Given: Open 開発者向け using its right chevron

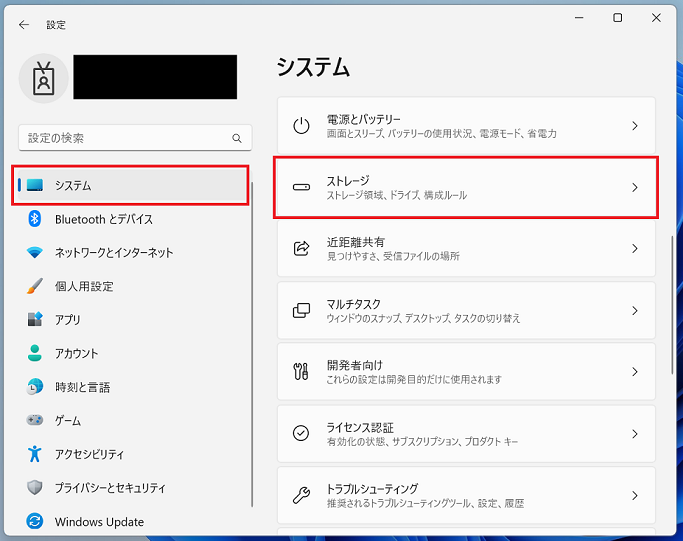Looking at the screenshot, I should tap(635, 372).
